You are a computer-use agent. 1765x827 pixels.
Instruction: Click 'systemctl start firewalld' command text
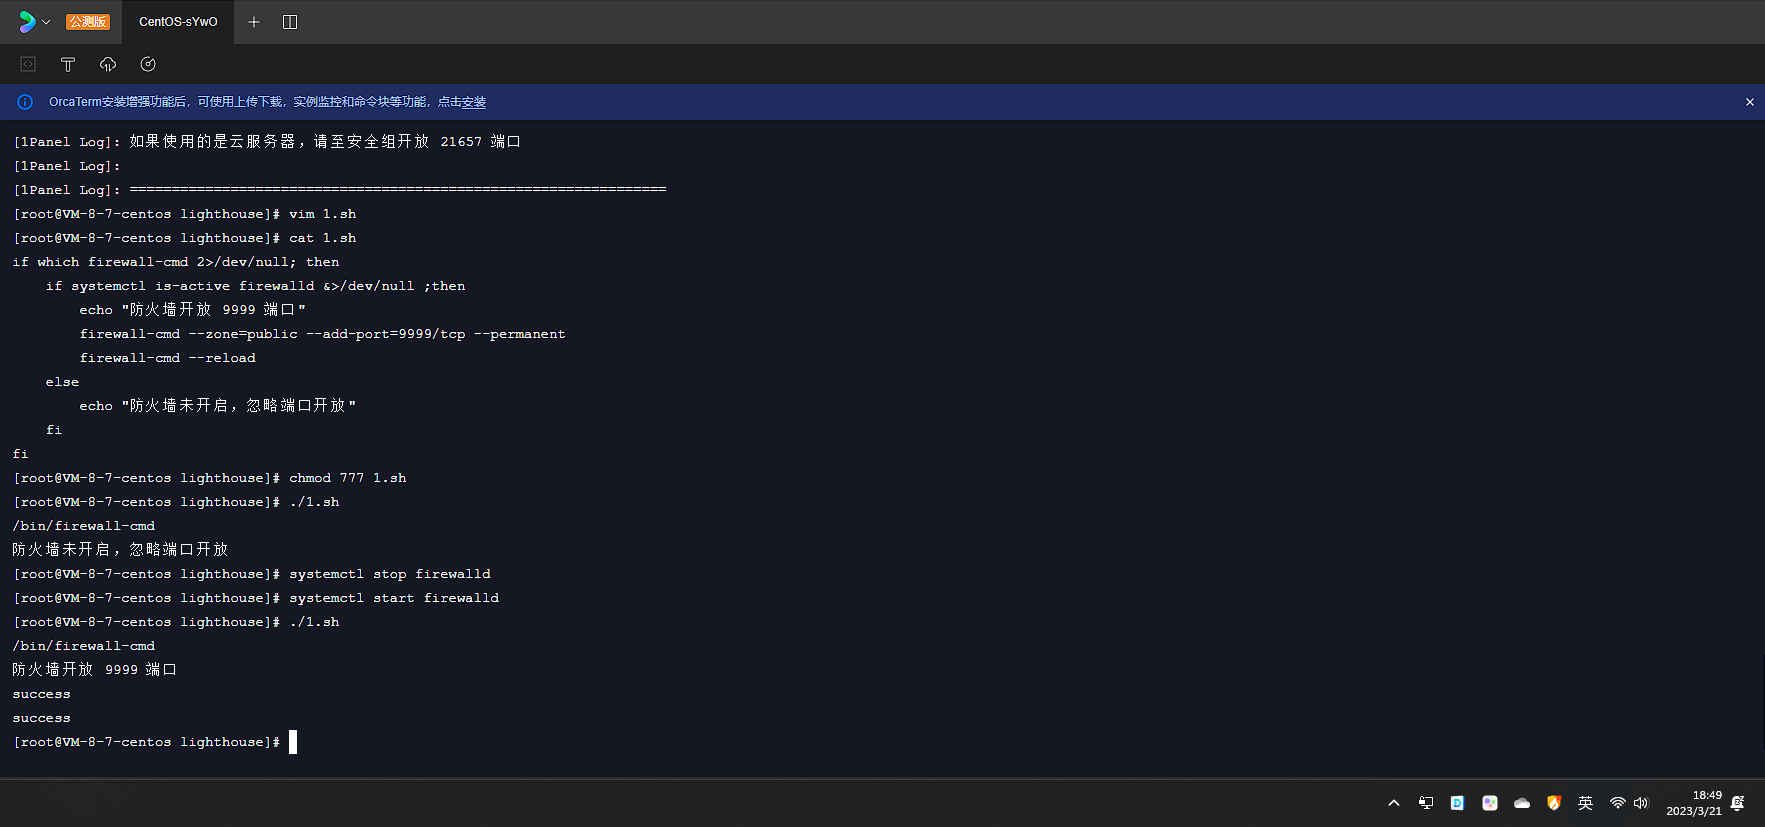tap(394, 598)
